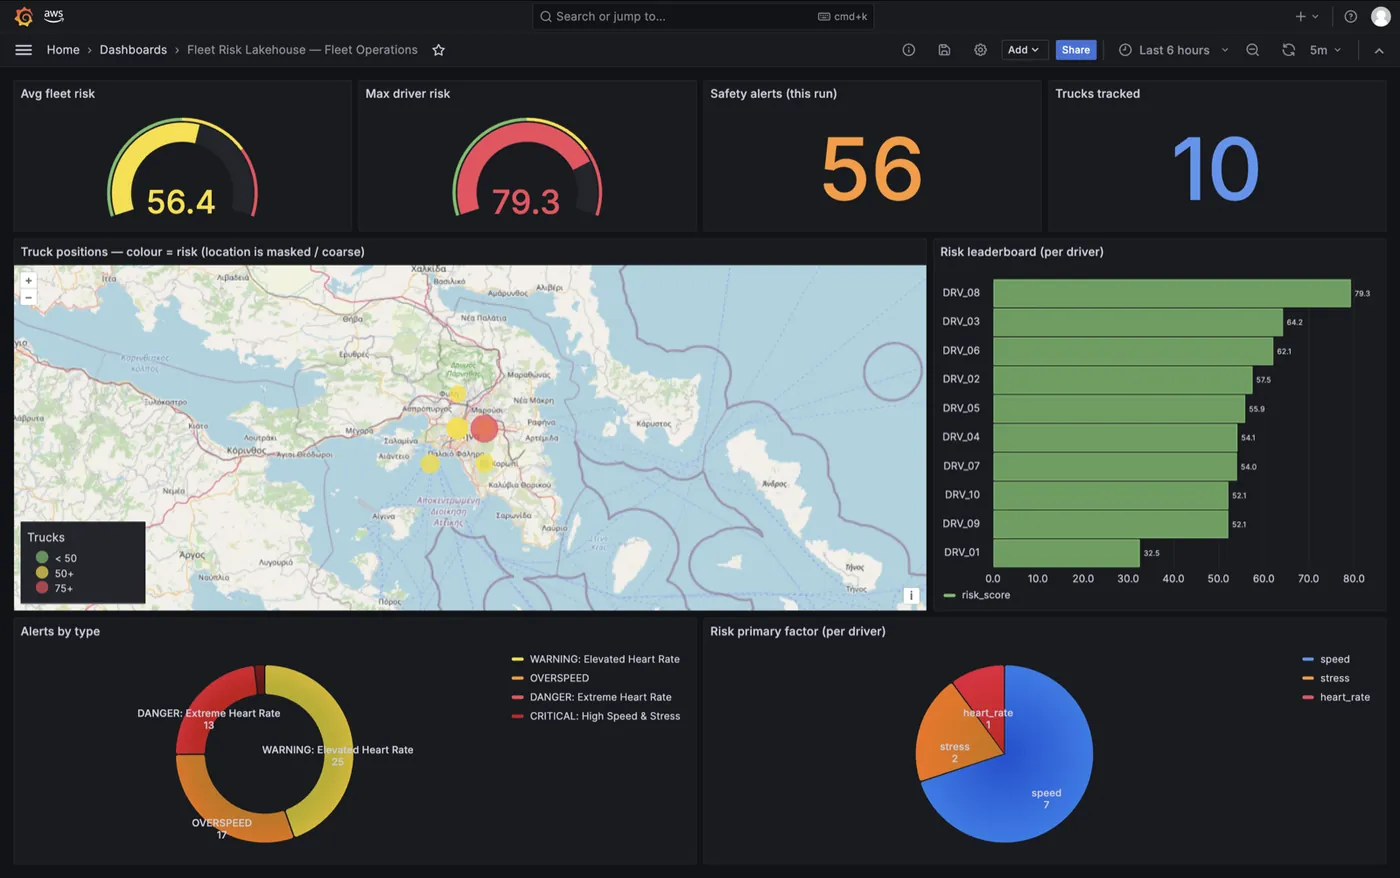Expand the arrow next to plus icon
Viewport: 1400px width, 878px height.
pyautogui.click(x=1315, y=17)
